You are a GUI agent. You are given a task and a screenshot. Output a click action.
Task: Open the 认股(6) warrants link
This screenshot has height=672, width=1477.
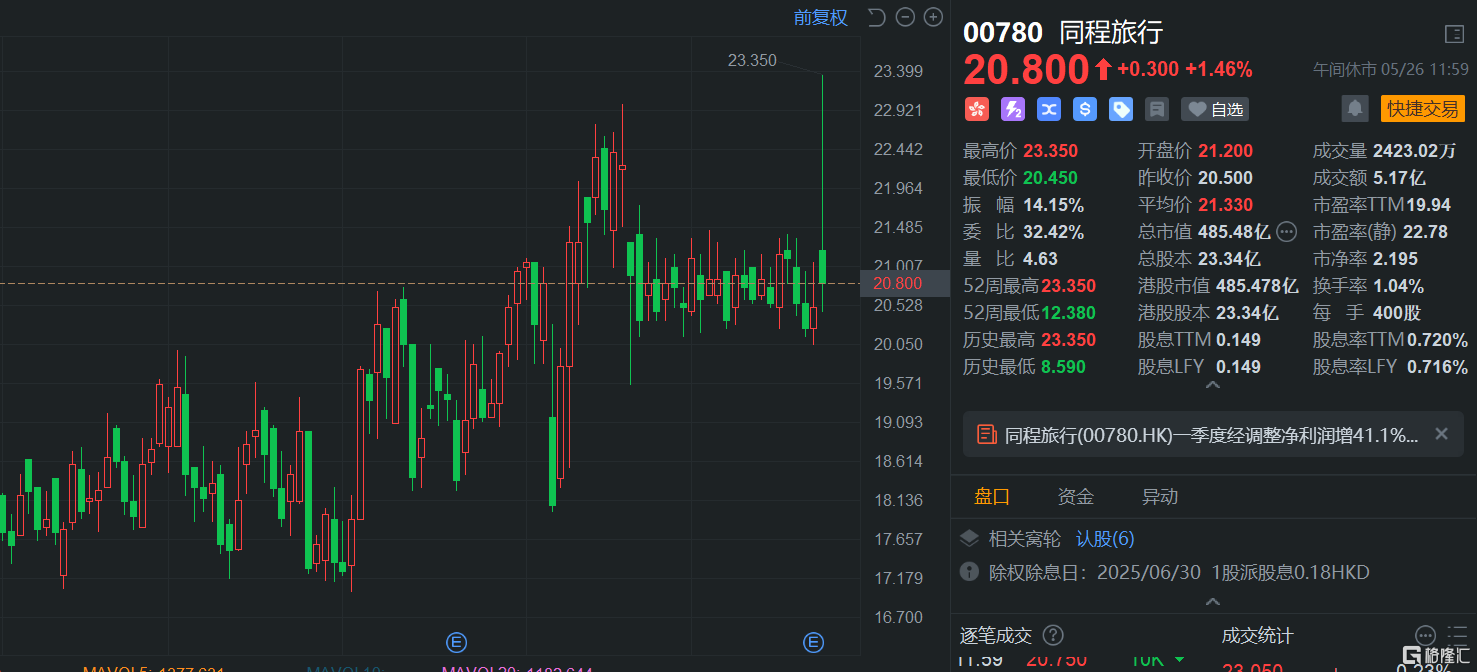tap(1105, 539)
